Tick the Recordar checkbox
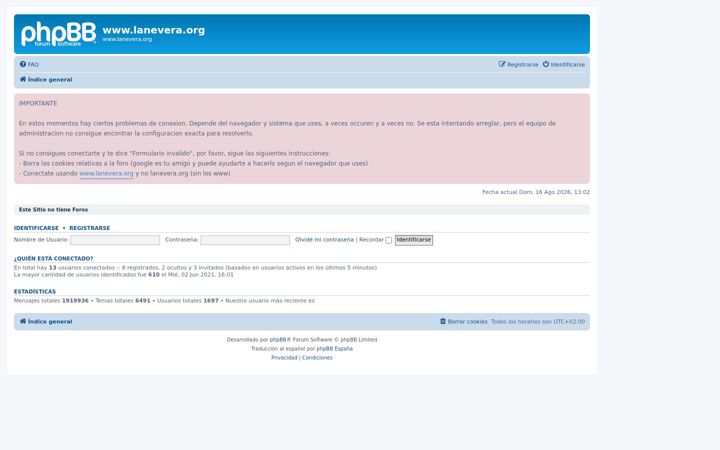Image resolution: width=720 pixels, height=450 pixels. pyautogui.click(x=388, y=240)
